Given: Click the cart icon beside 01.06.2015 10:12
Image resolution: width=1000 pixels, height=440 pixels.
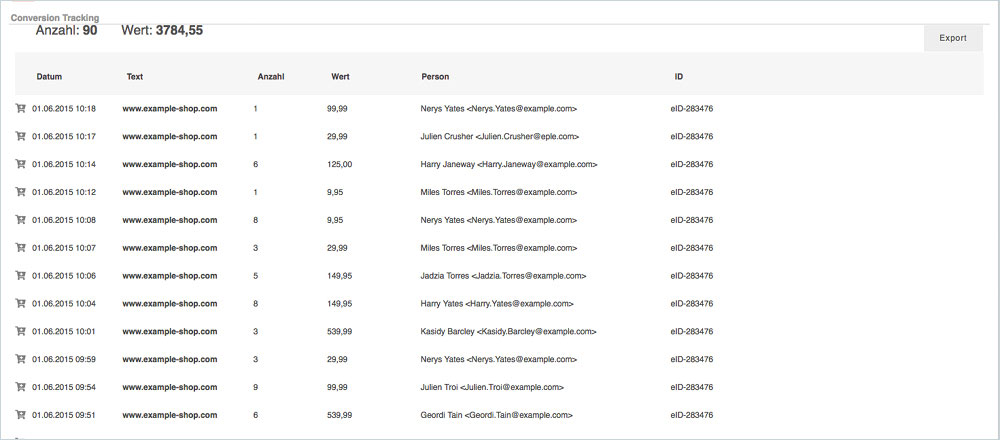Looking at the screenshot, I should (20, 192).
